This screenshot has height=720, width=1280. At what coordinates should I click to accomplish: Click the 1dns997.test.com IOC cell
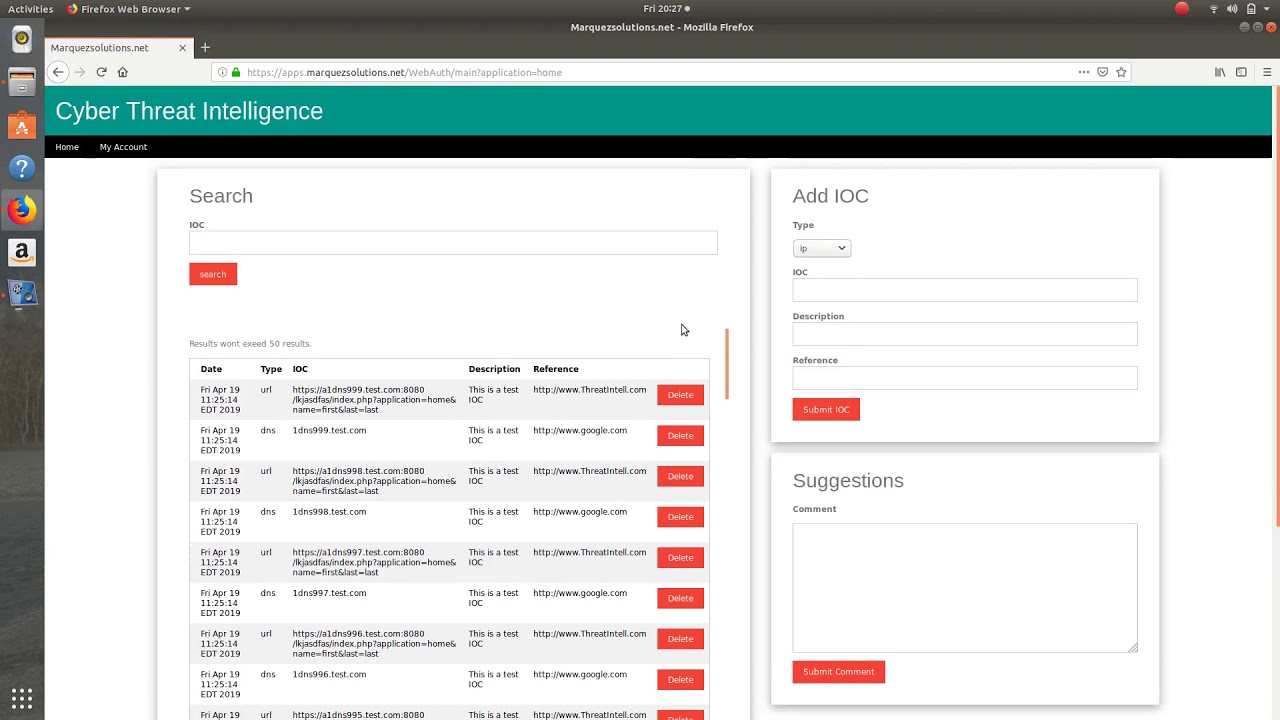tap(329, 593)
